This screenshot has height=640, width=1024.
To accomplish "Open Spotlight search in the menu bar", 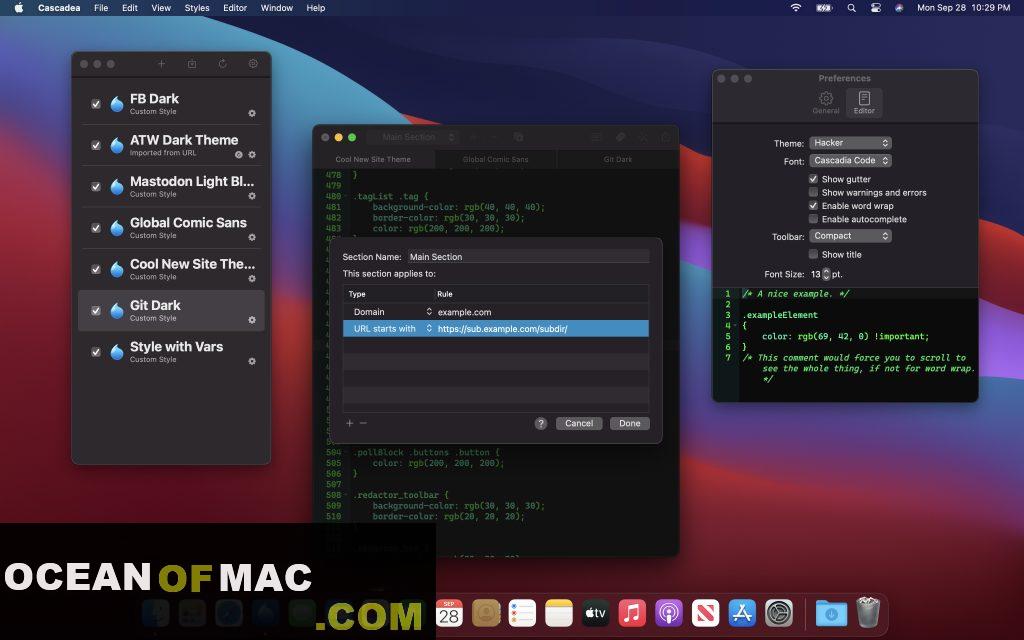I will pos(851,8).
